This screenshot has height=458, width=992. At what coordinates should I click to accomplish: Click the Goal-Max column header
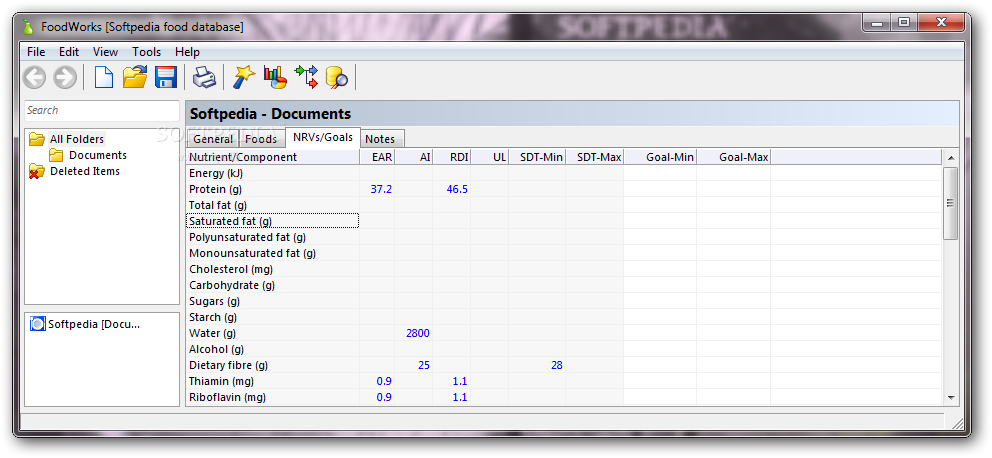click(734, 157)
